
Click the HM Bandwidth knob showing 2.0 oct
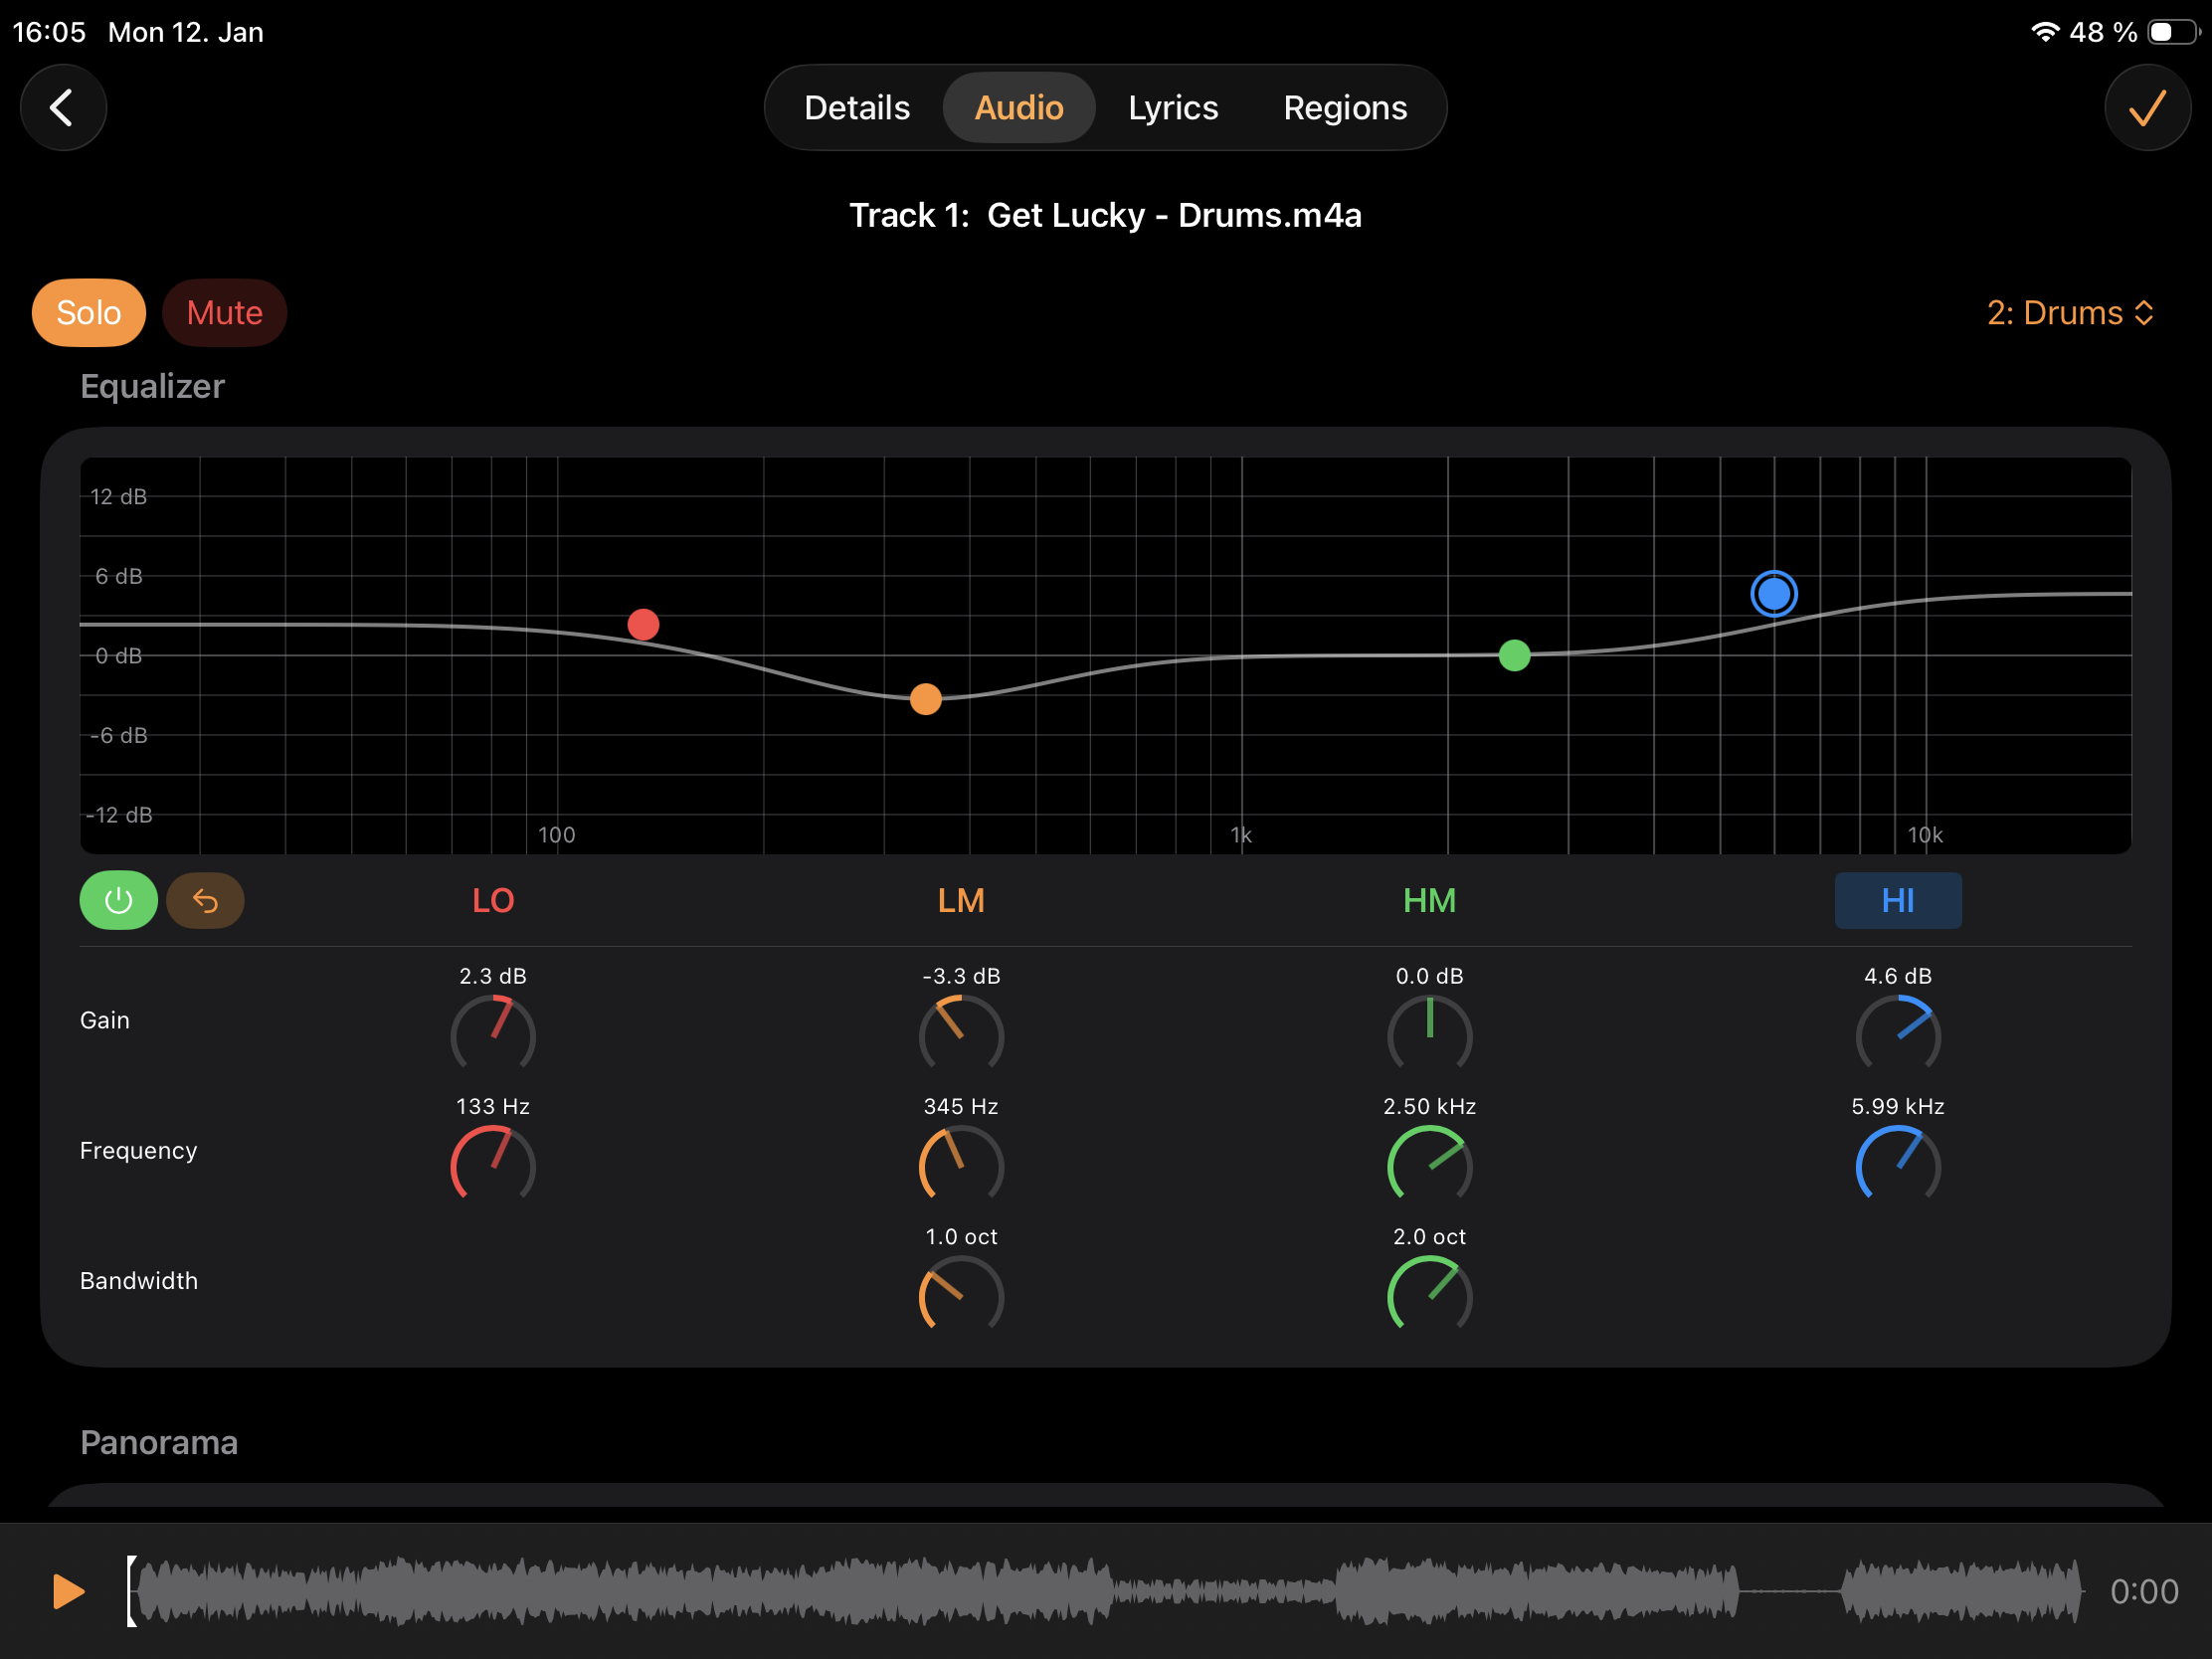(x=1429, y=1295)
